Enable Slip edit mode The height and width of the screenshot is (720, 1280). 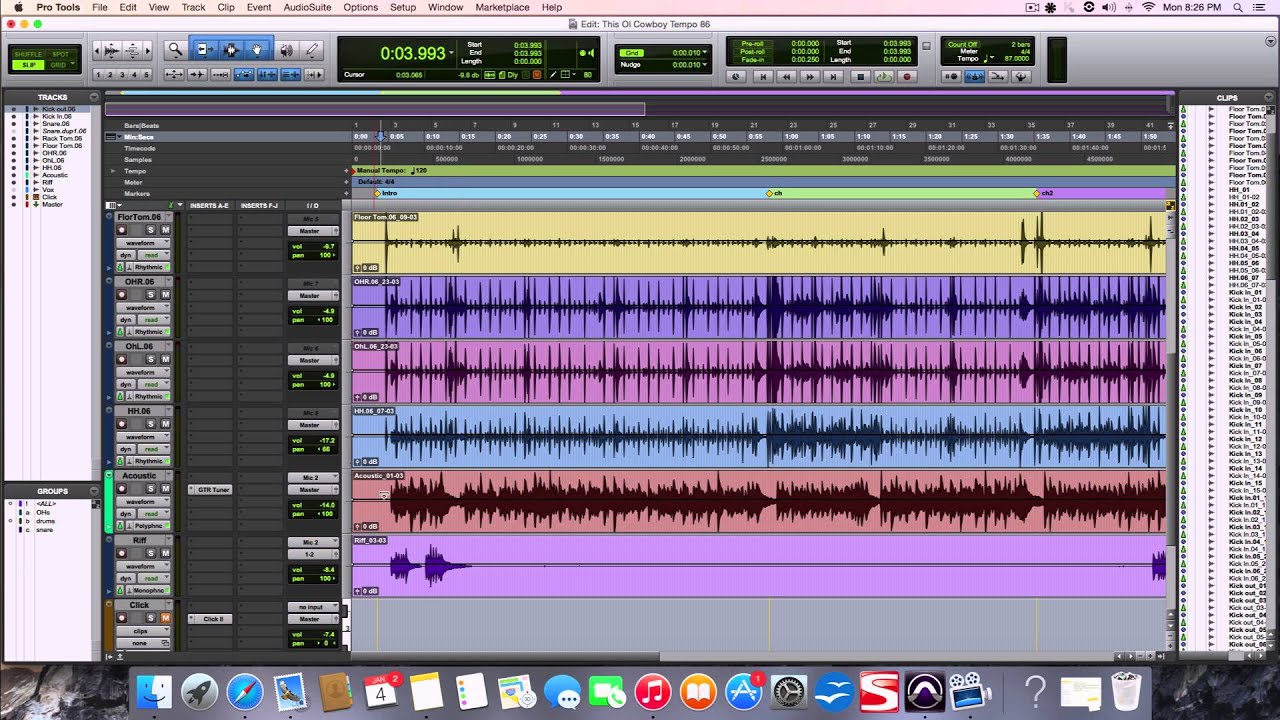29,65
